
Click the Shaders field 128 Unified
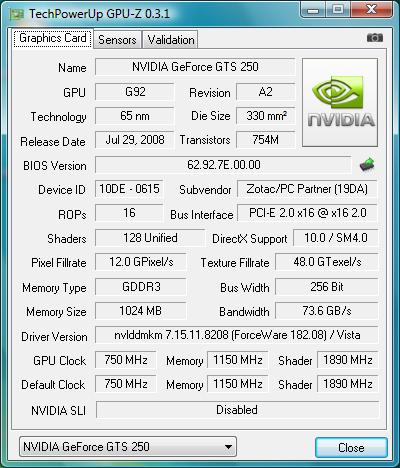150,238
